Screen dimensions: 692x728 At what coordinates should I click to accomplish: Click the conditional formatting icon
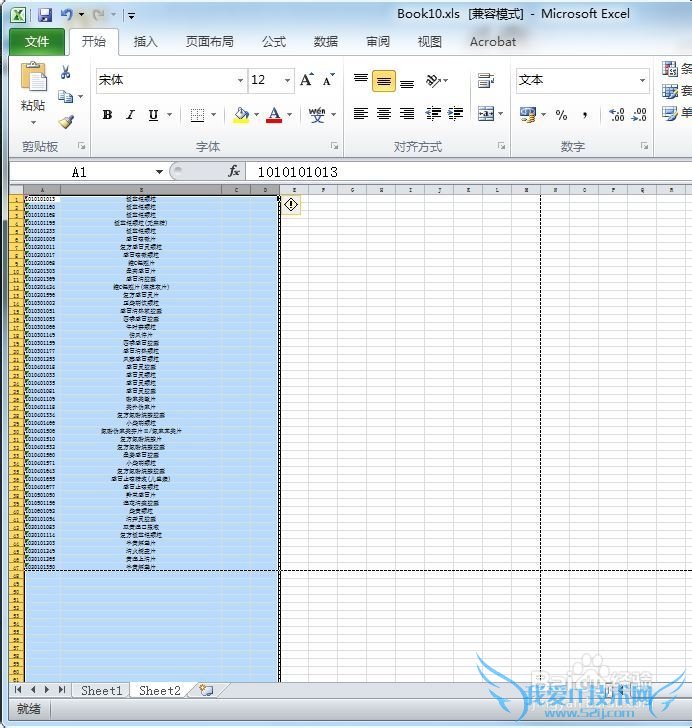point(670,69)
